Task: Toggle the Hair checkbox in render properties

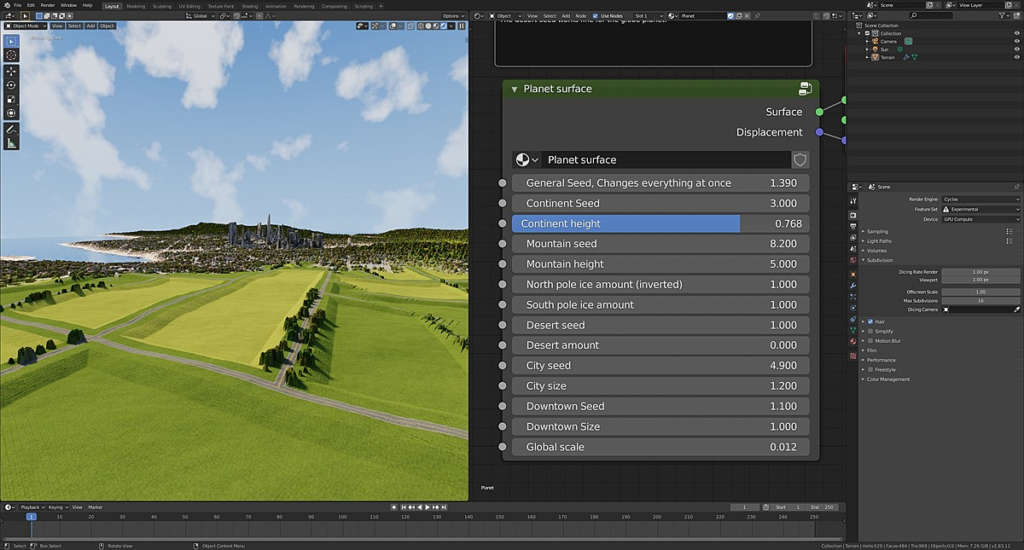Action: pos(871,321)
